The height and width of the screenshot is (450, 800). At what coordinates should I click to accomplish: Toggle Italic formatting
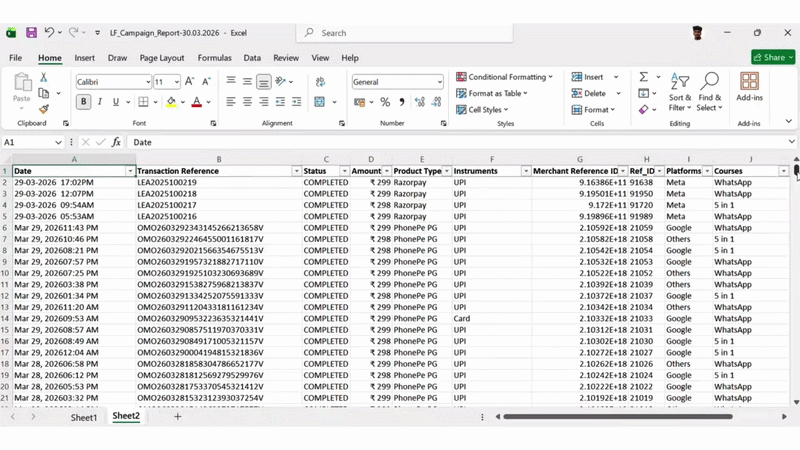pos(99,102)
